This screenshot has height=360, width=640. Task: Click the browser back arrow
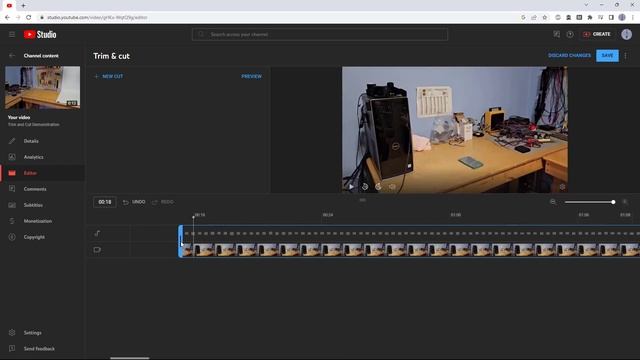tap(7, 18)
